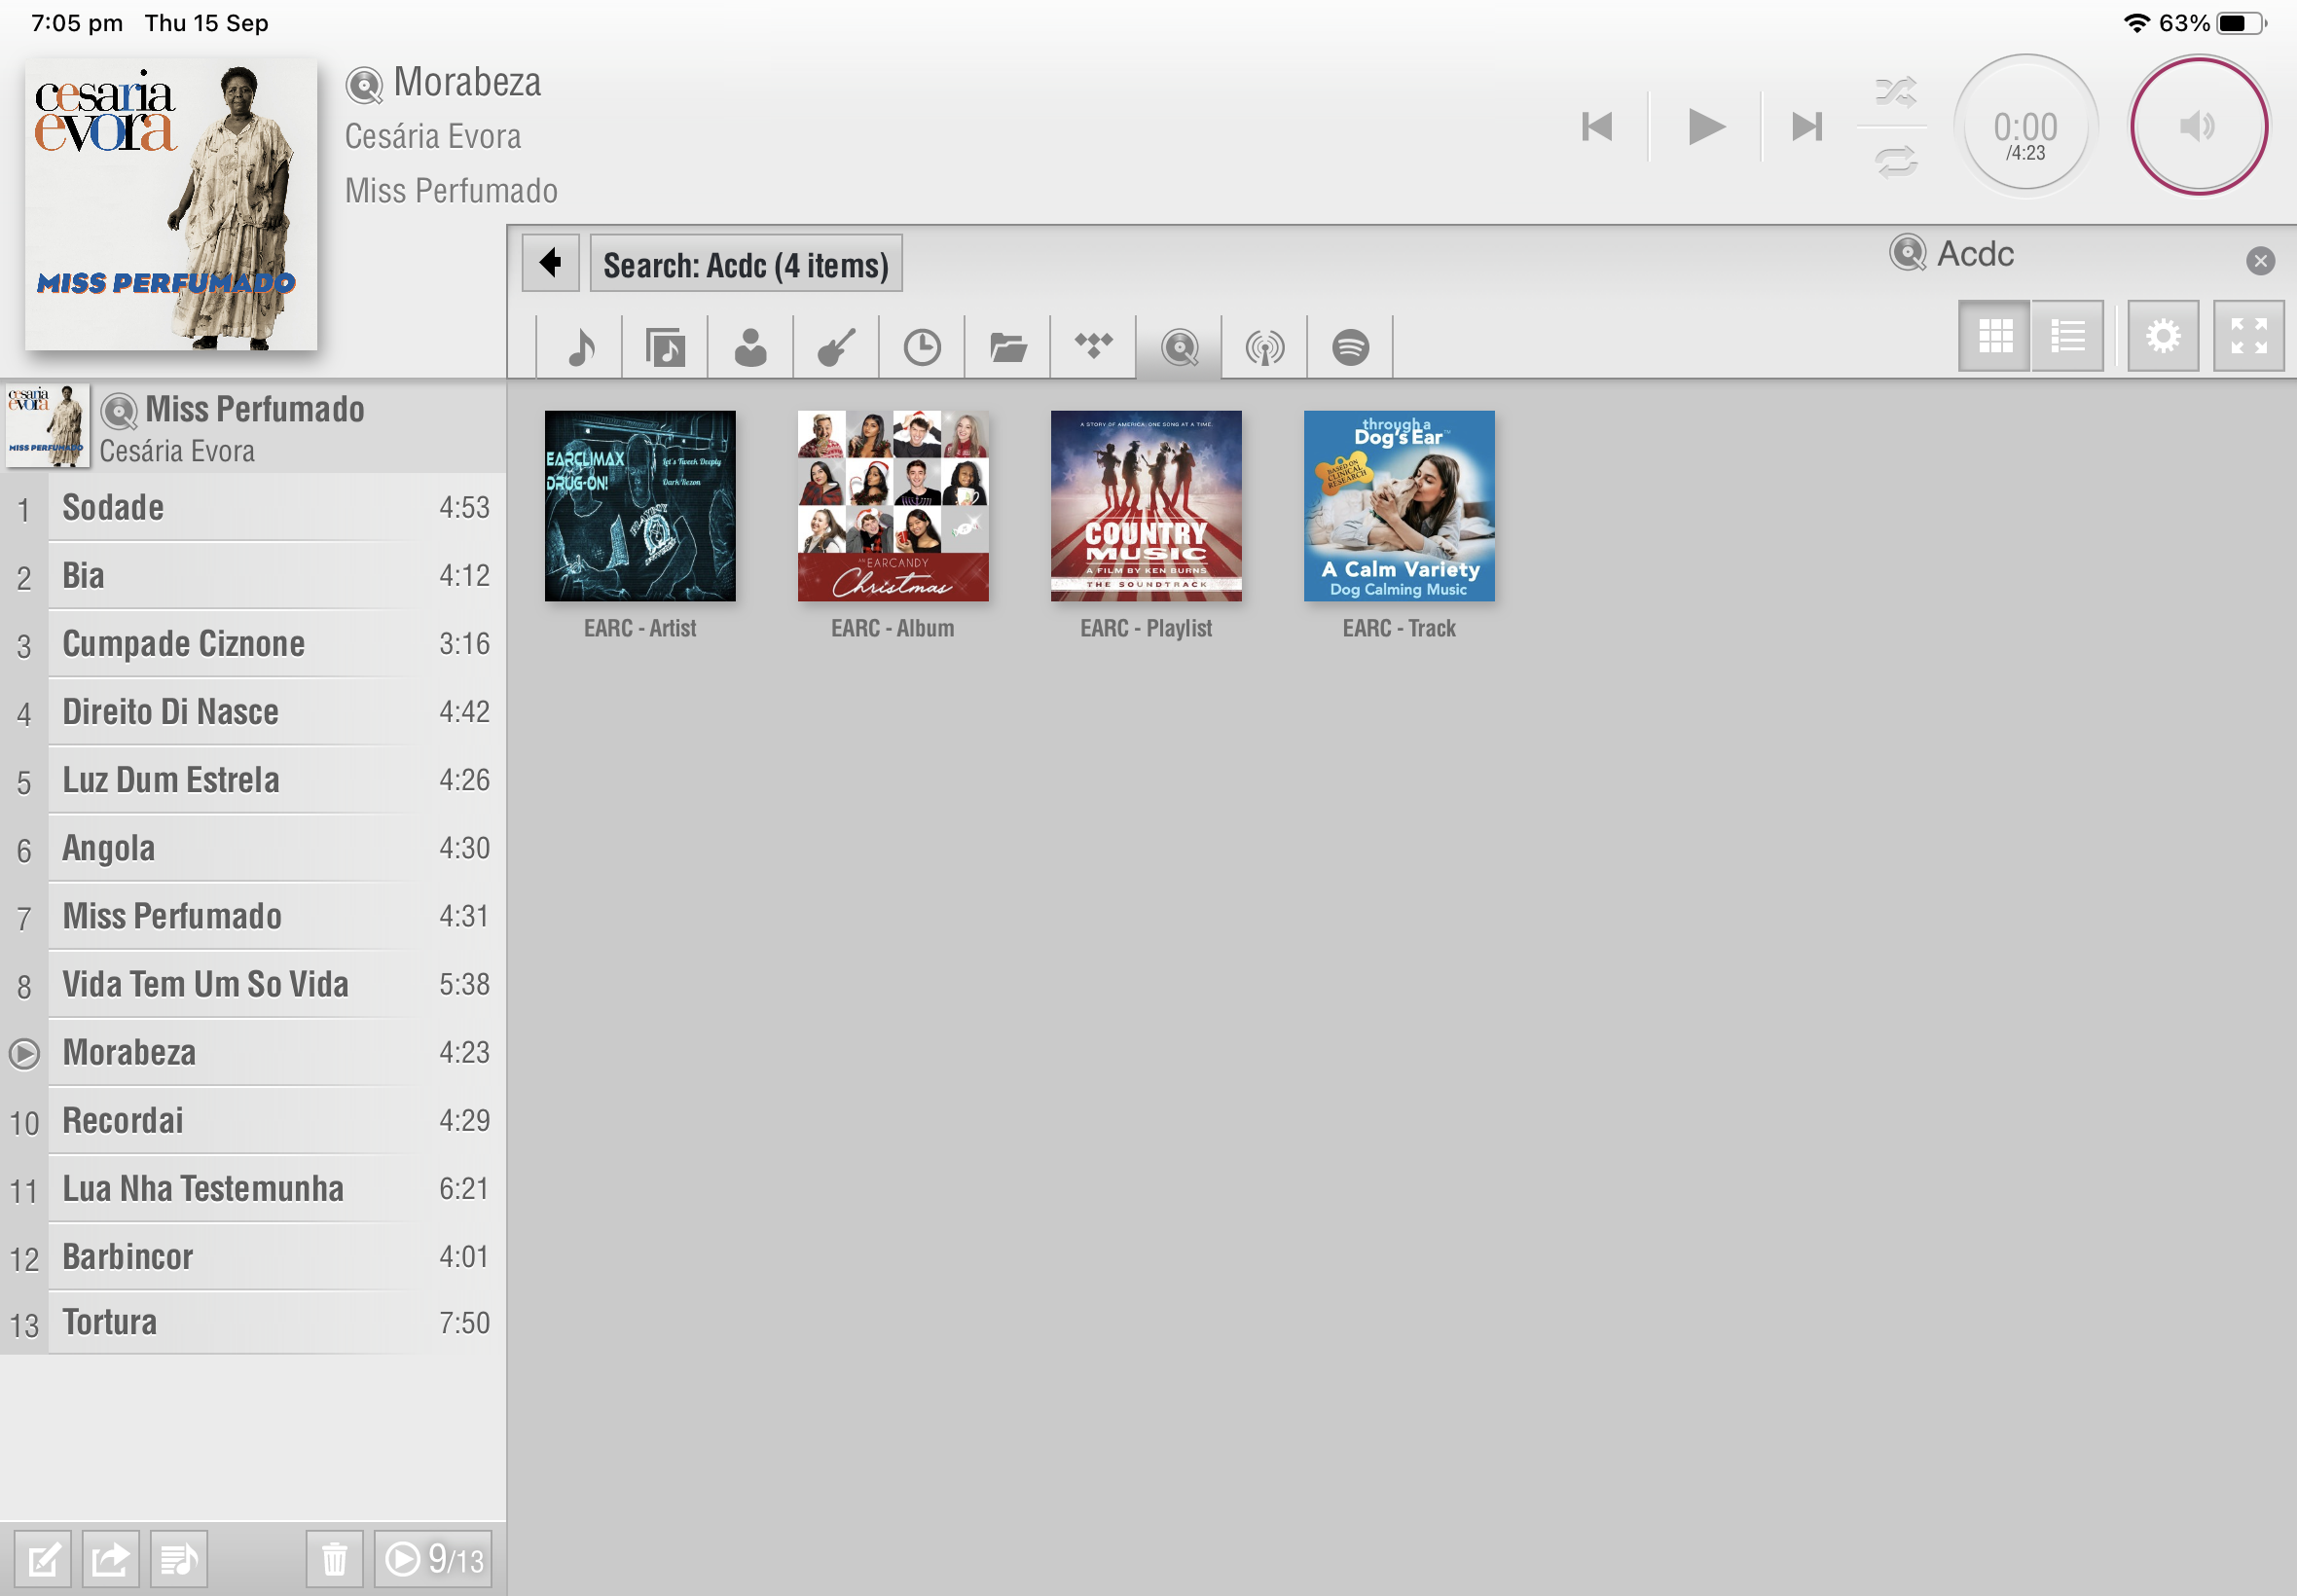
Task: Toggle repeat playback mode
Action: click(x=1895, y=161)
